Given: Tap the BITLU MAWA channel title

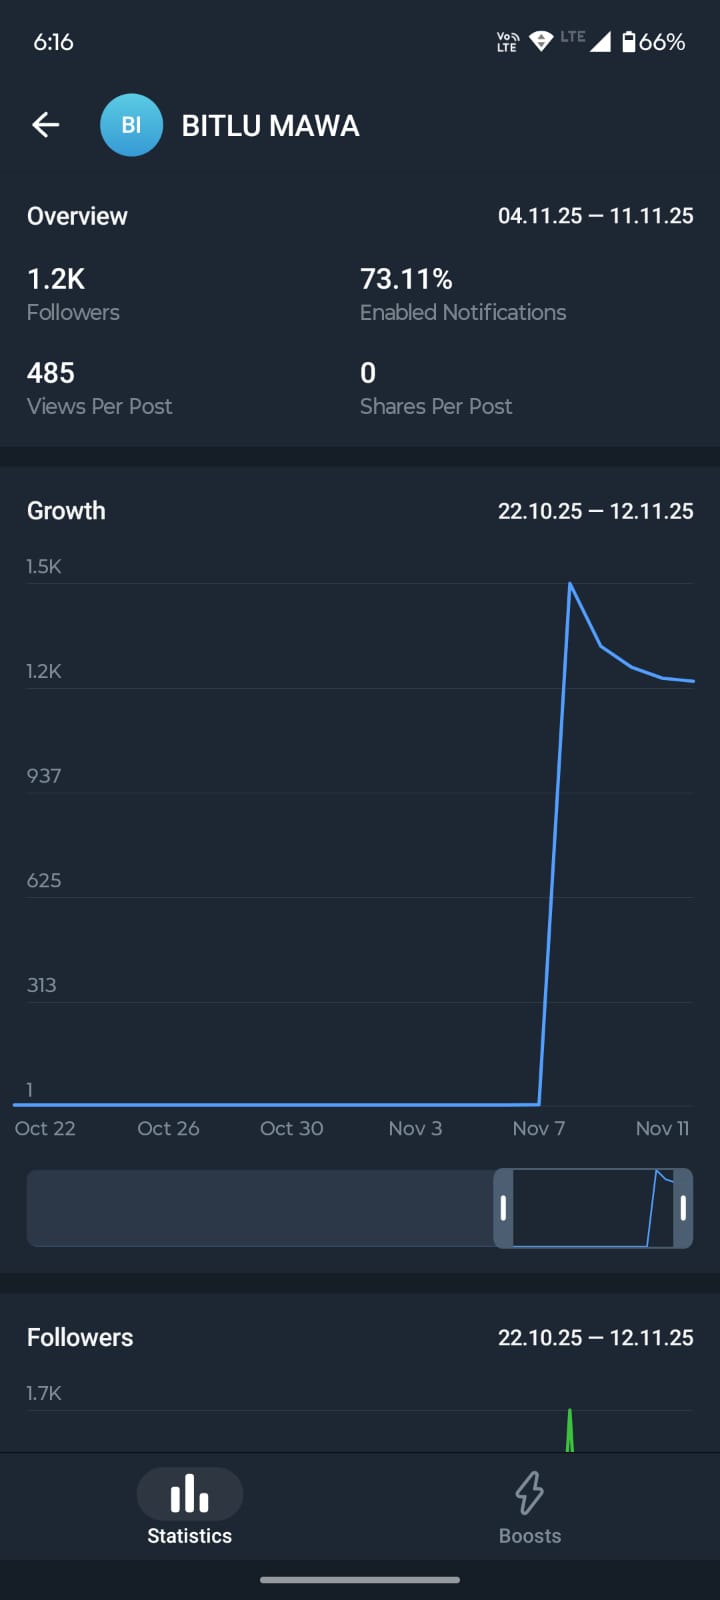Looking at the screenshot, I should click(270, 126).
